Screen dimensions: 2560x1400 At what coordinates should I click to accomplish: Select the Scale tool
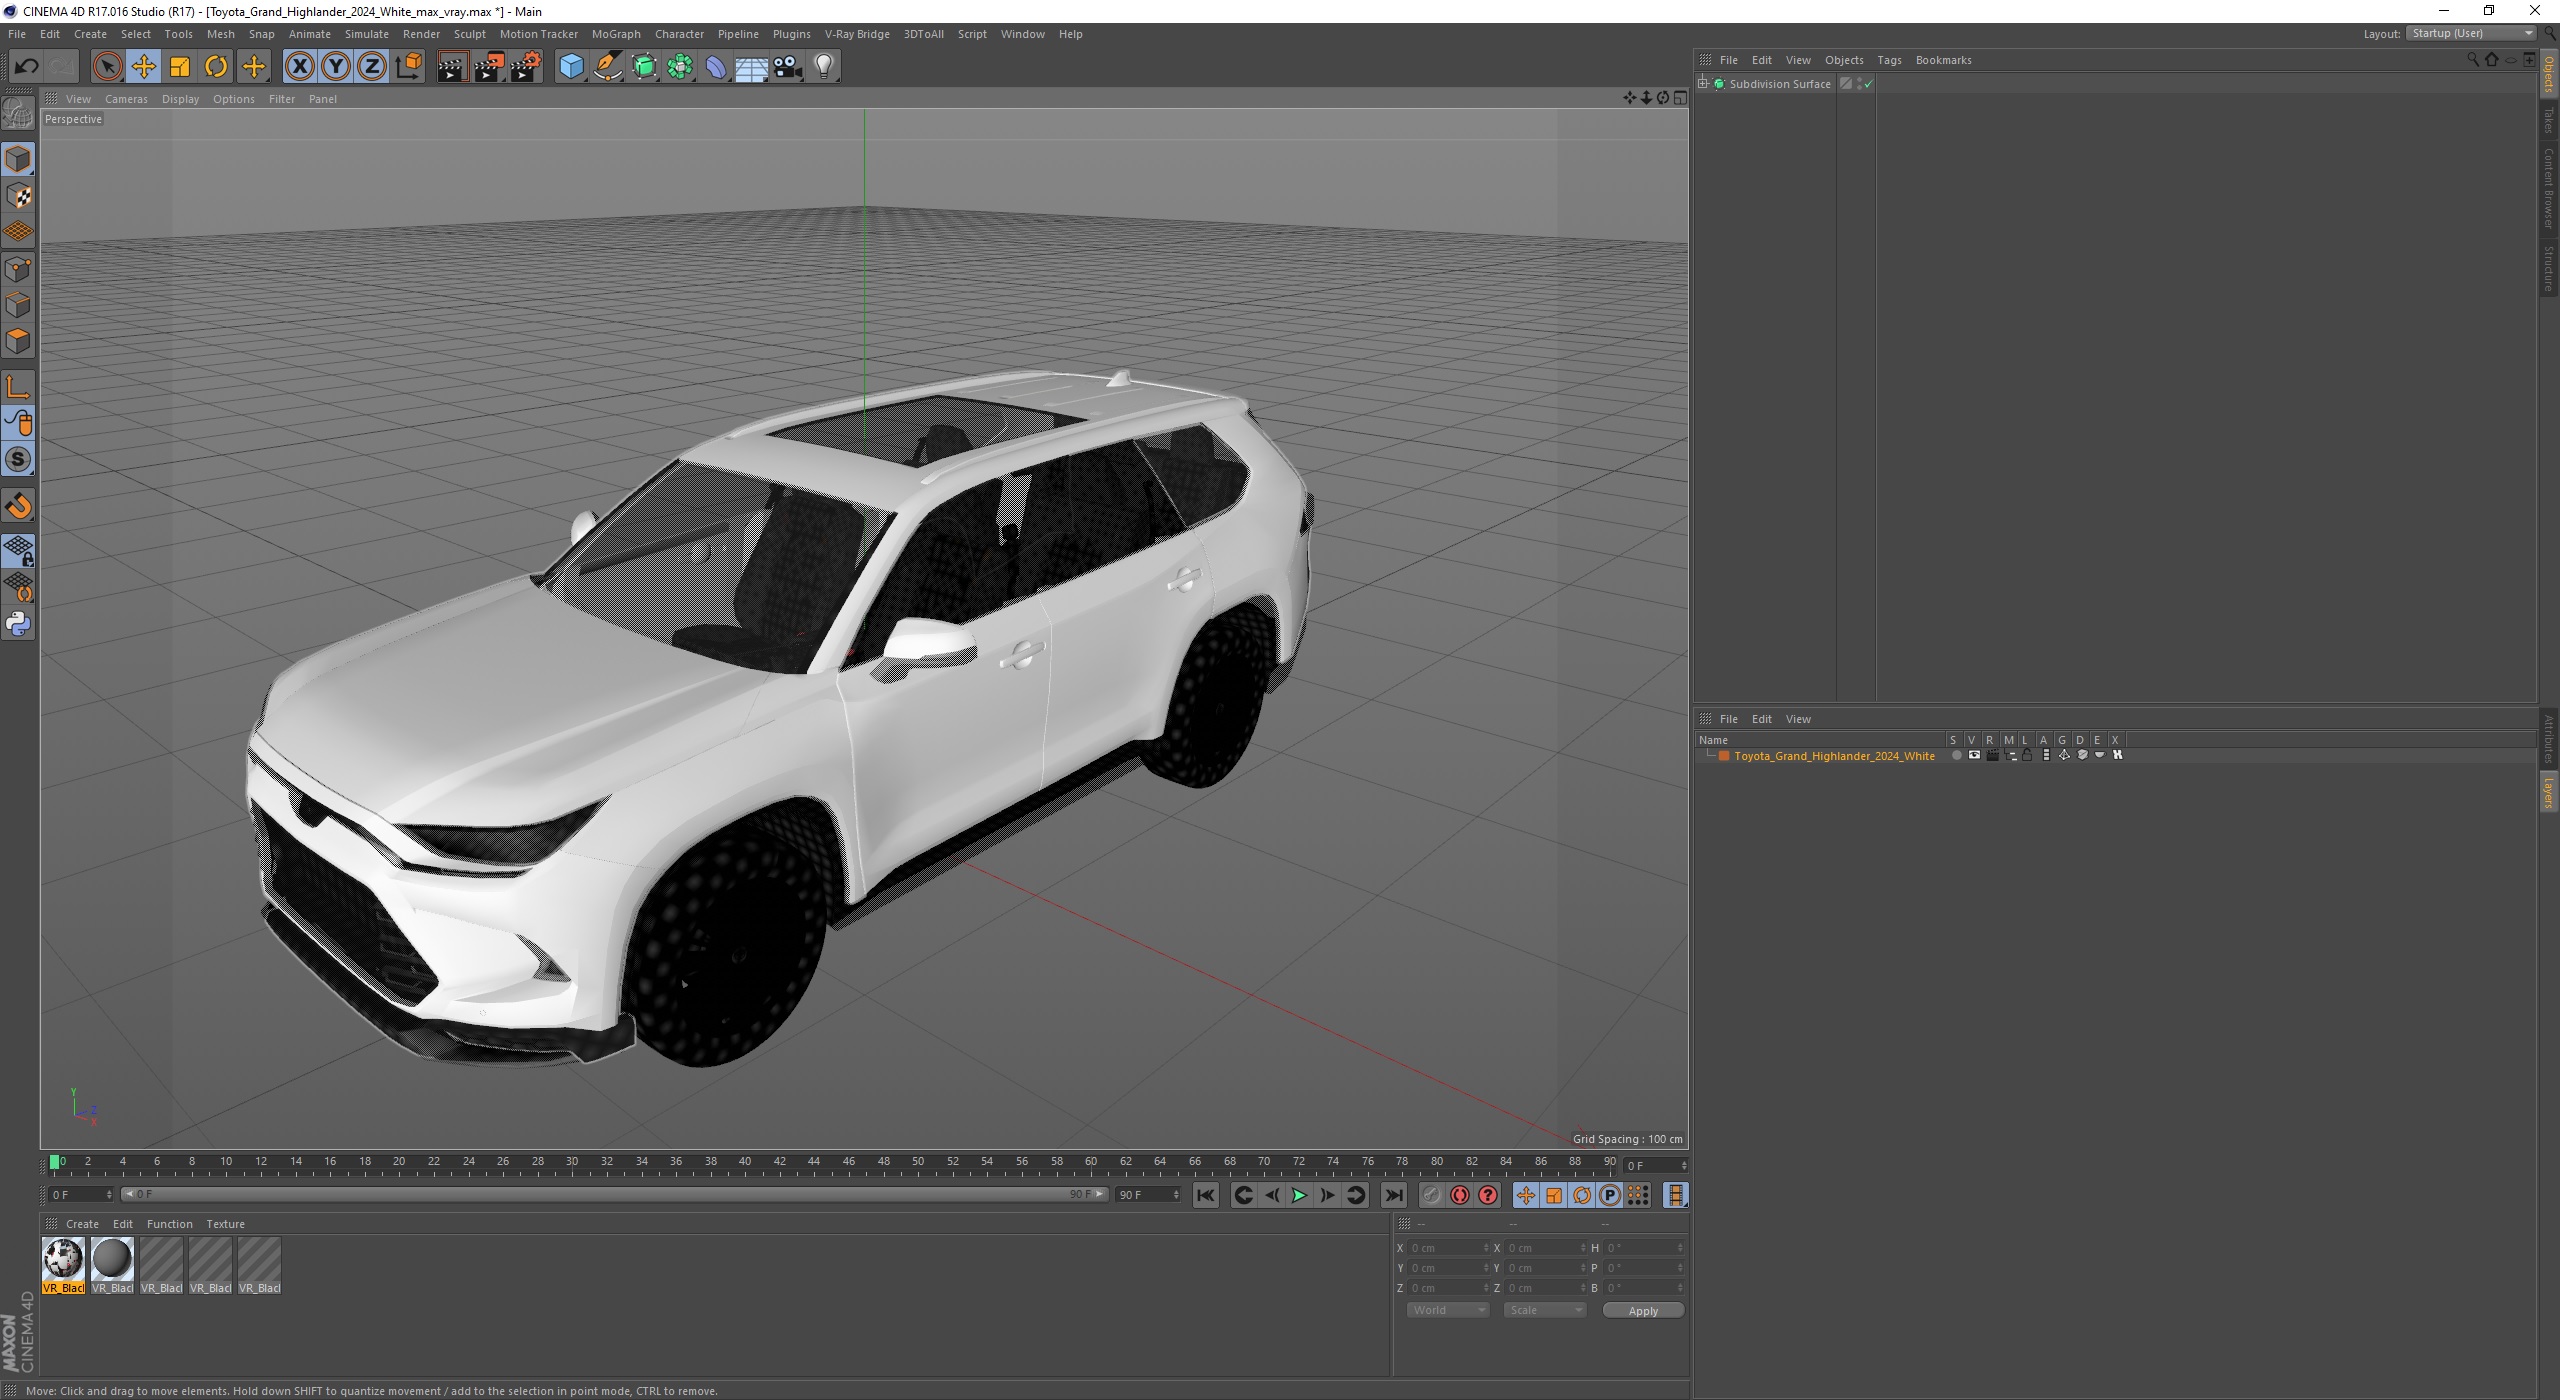(x=180, y=67)
